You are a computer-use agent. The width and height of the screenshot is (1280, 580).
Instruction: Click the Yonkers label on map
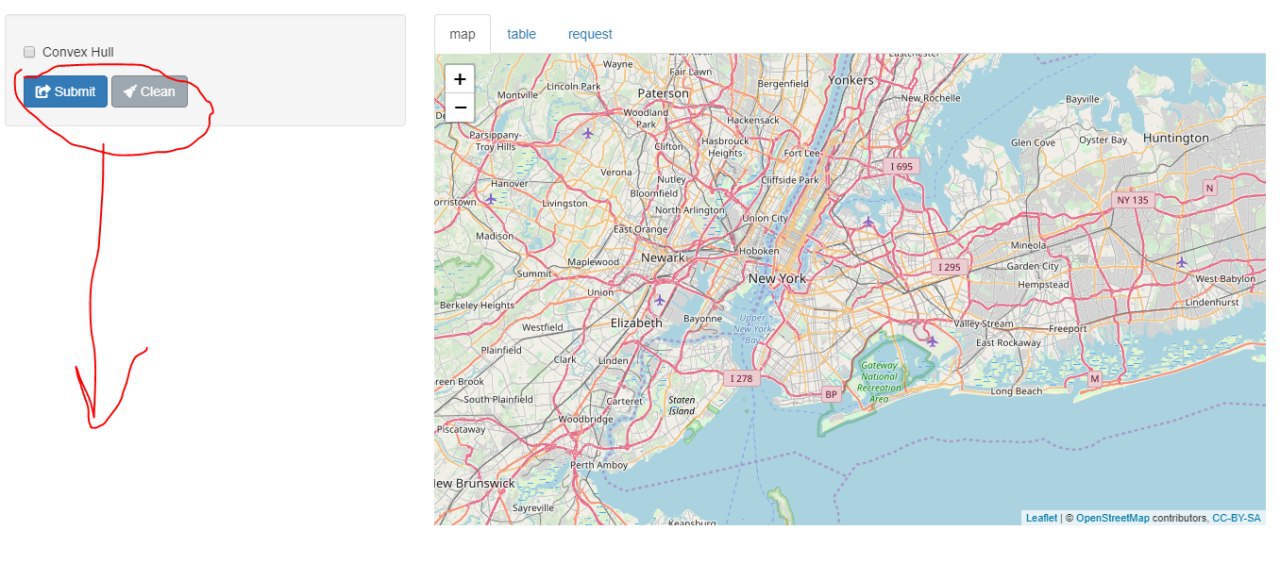tap(851, 80)
